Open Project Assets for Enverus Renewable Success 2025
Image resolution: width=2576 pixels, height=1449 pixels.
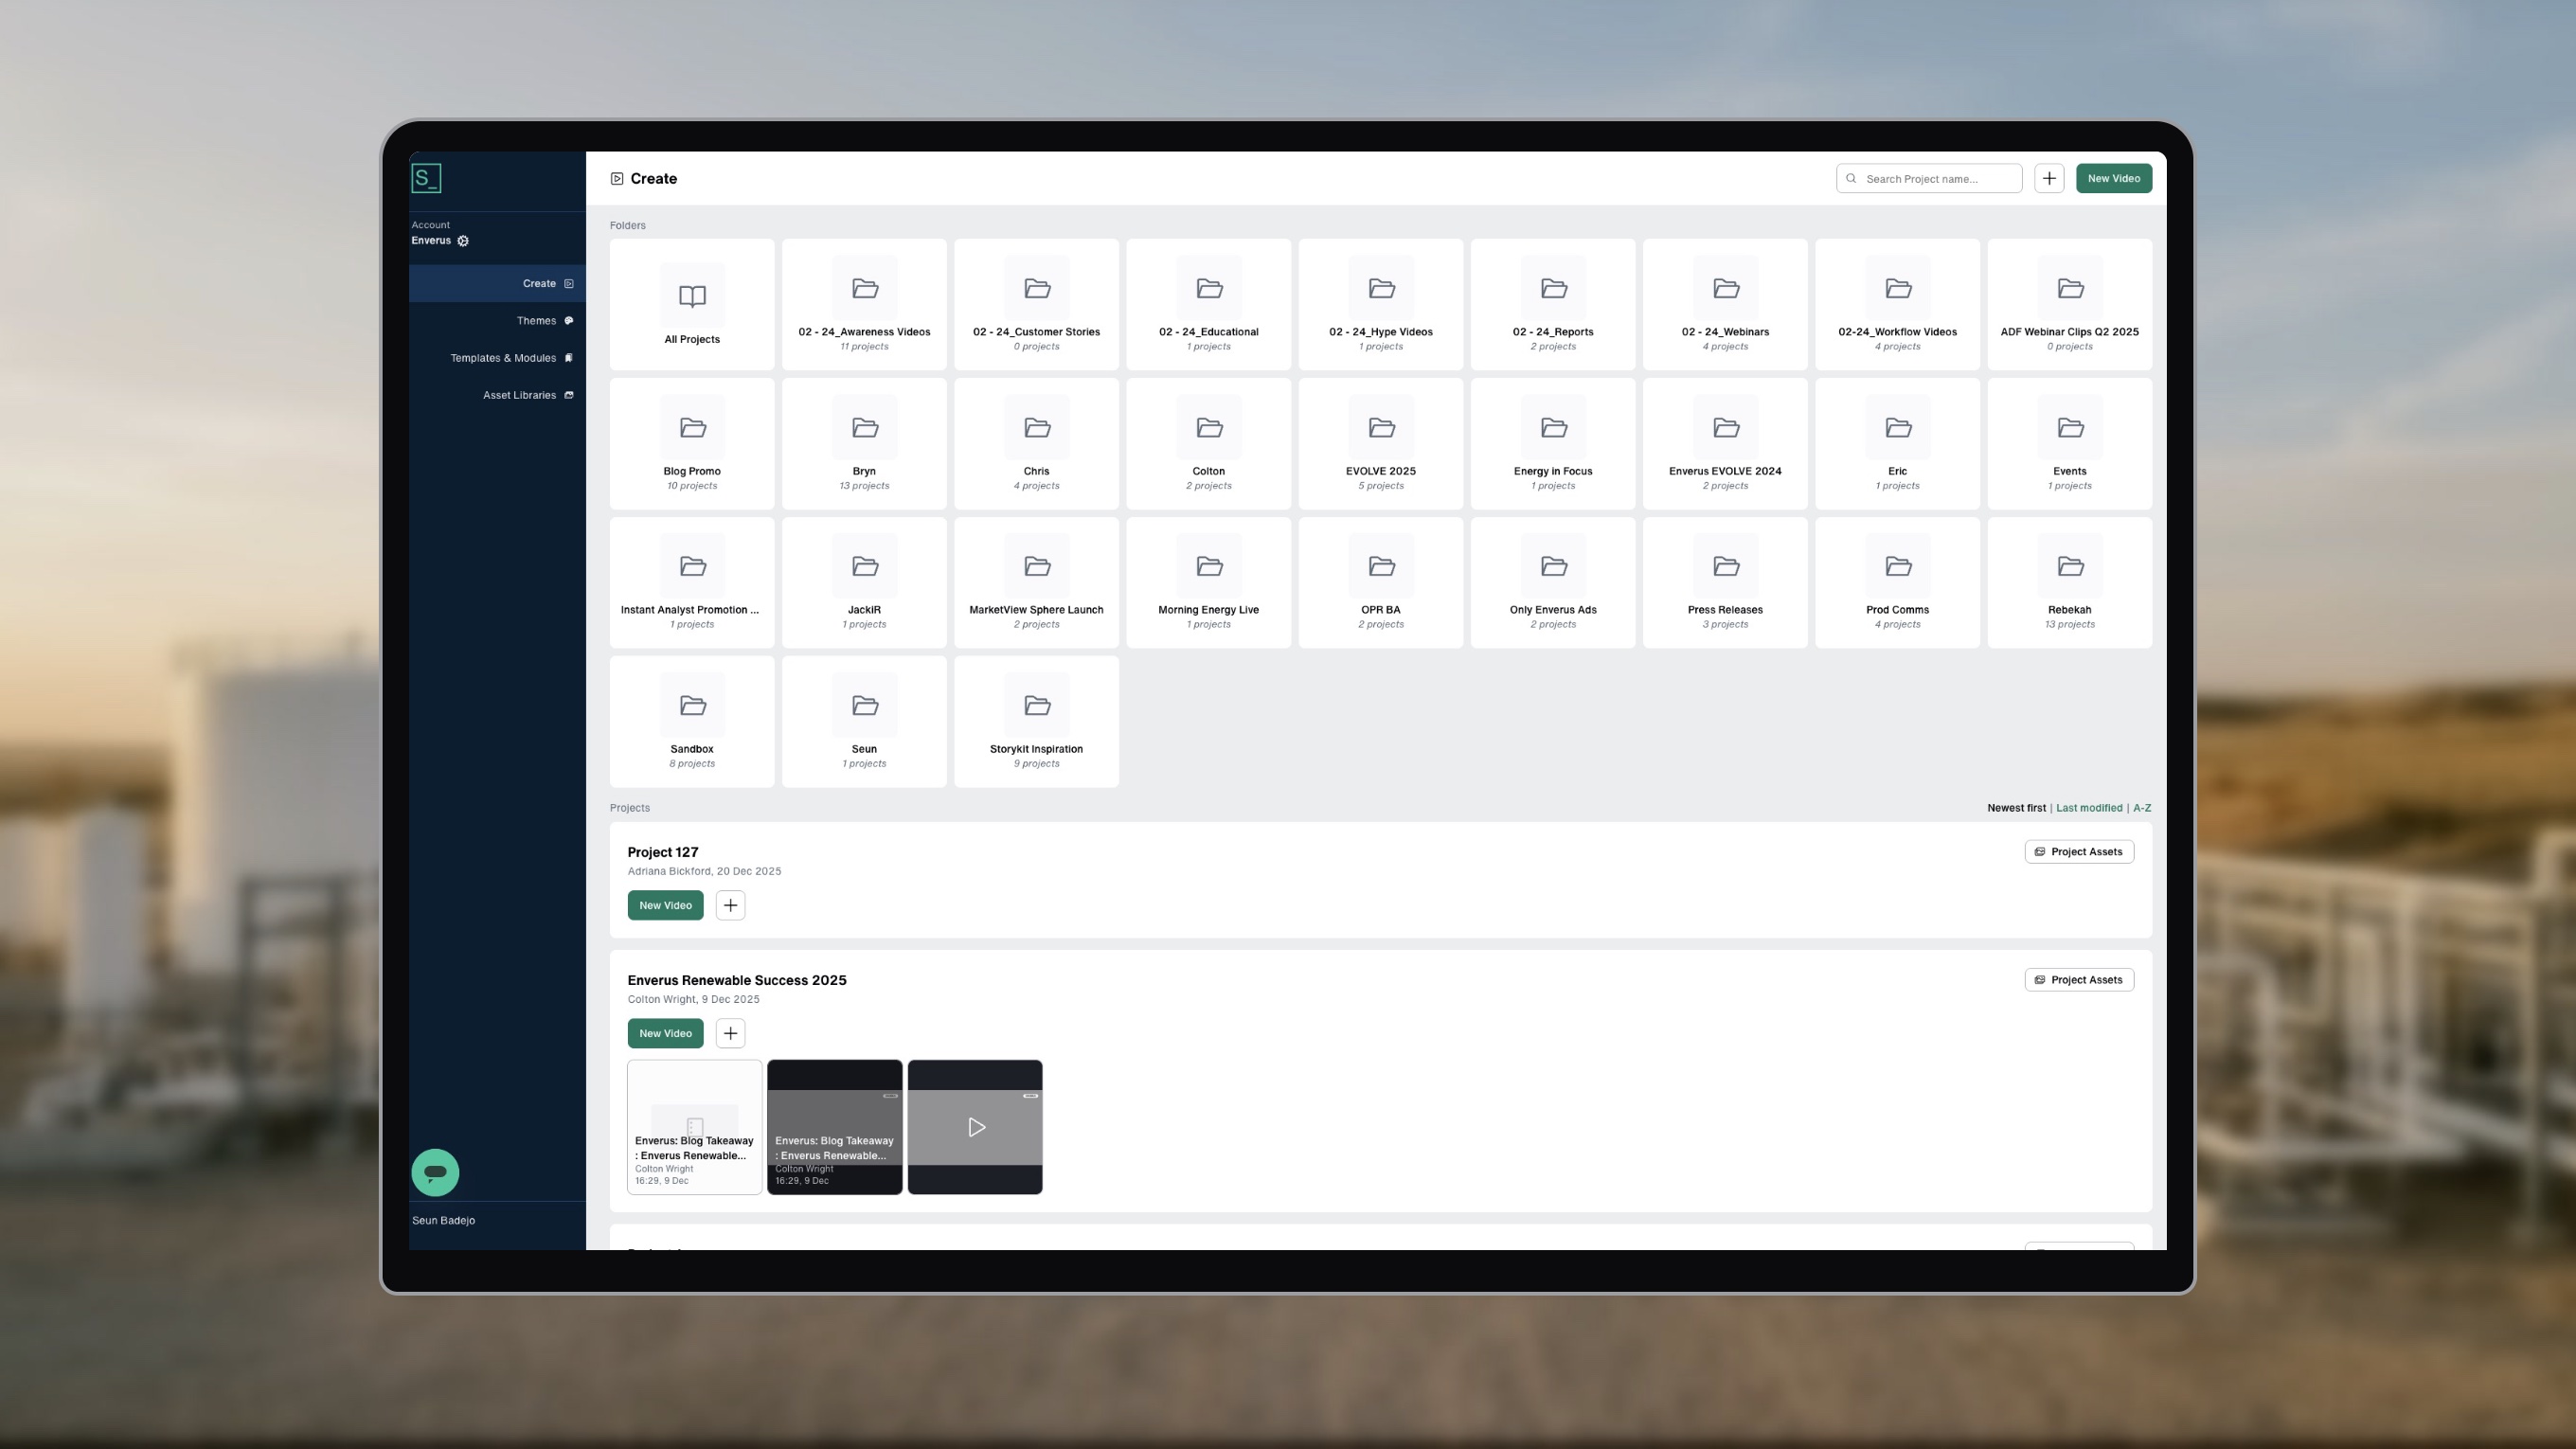pos(2079,980)
